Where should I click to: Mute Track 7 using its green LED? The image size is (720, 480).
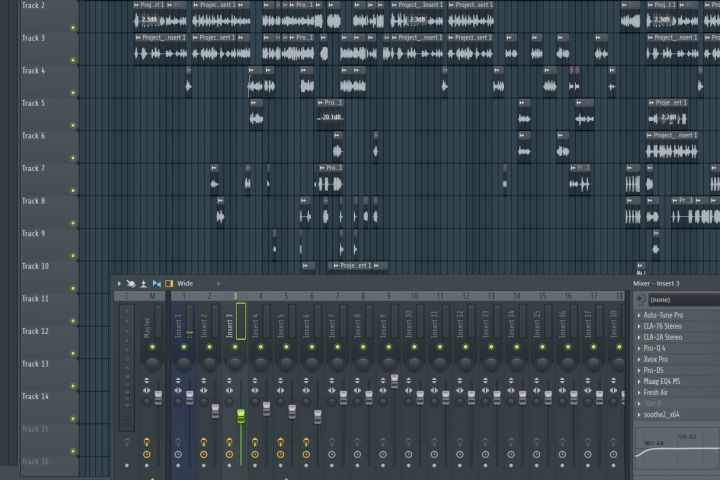[x=73, y=190]
